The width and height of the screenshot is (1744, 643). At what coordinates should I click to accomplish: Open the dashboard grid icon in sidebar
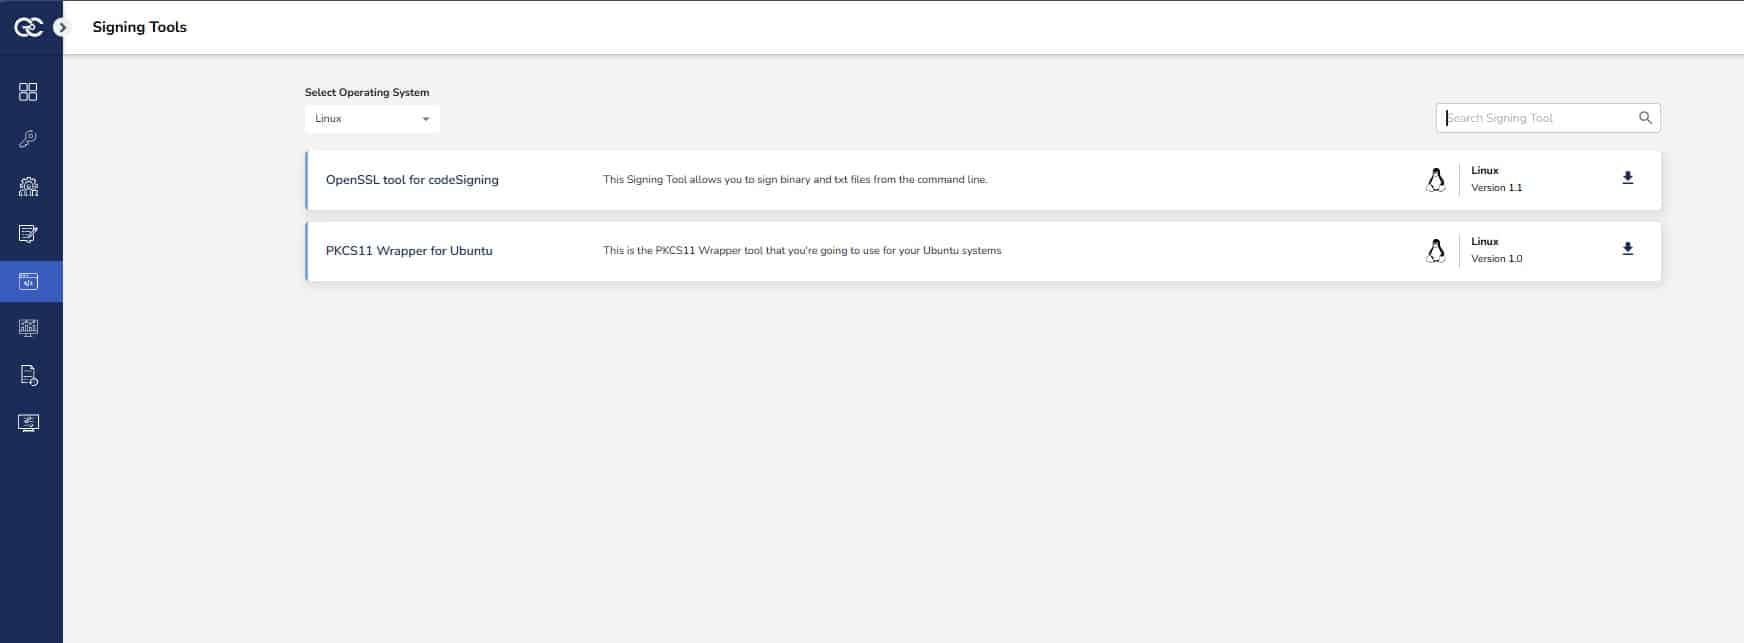[28, 92]
